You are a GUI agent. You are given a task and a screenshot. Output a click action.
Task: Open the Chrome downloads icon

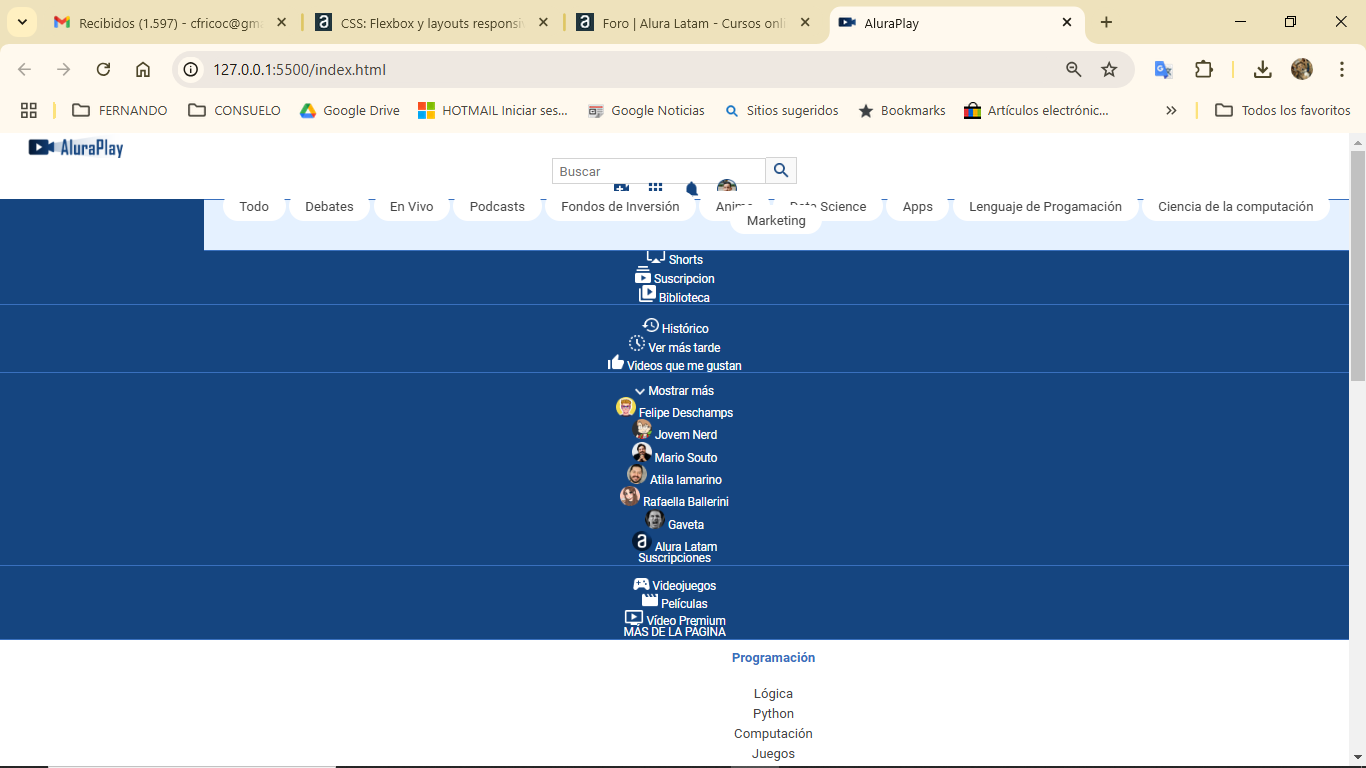coord(1263,69)
